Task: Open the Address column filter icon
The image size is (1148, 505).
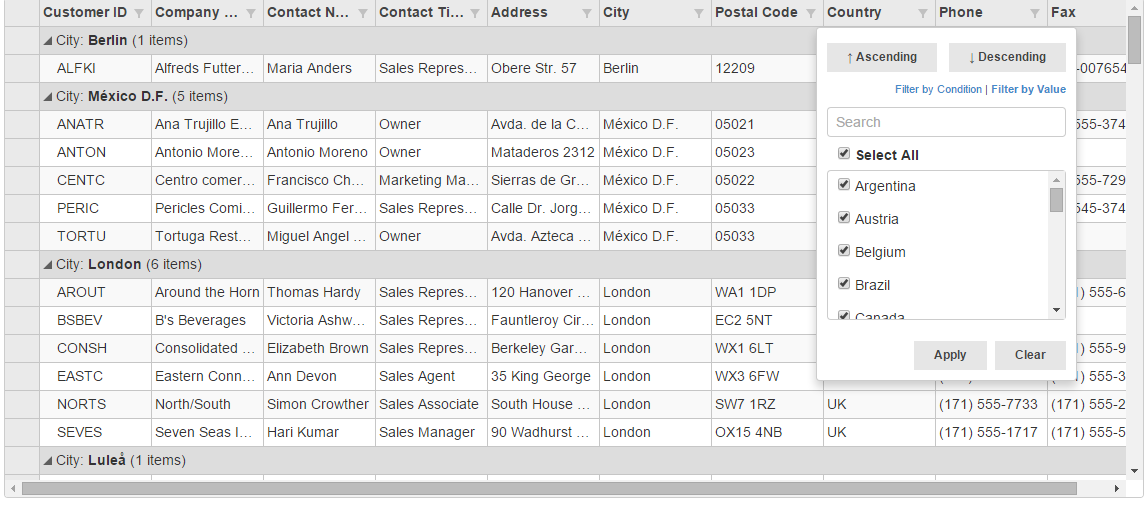Action: click(x=586, y=13)
